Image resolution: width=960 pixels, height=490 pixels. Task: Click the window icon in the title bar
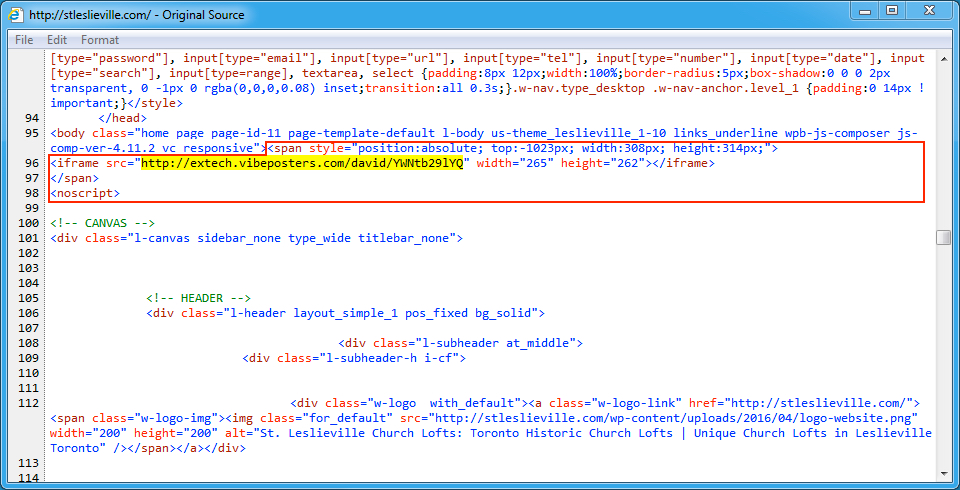tap(14, 15)
